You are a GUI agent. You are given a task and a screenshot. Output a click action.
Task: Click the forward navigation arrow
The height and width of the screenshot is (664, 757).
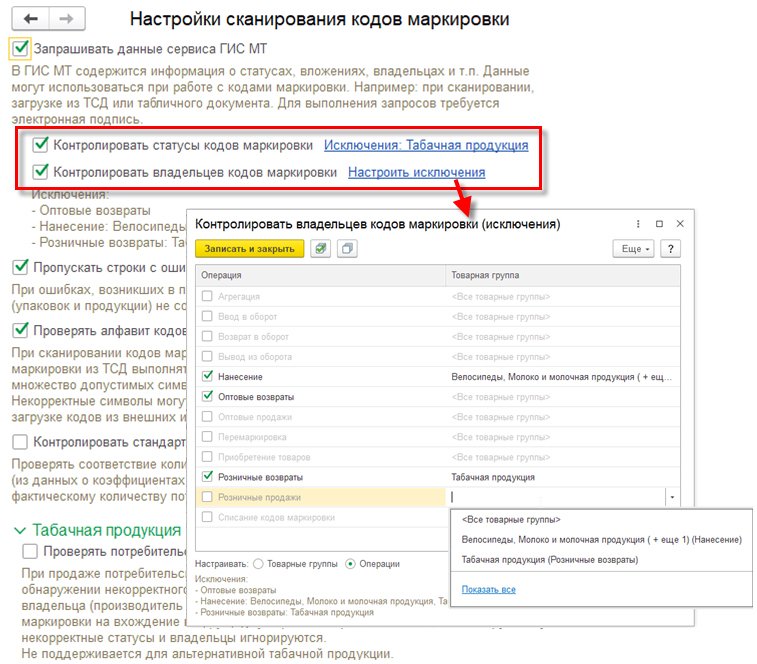point(66,19)
